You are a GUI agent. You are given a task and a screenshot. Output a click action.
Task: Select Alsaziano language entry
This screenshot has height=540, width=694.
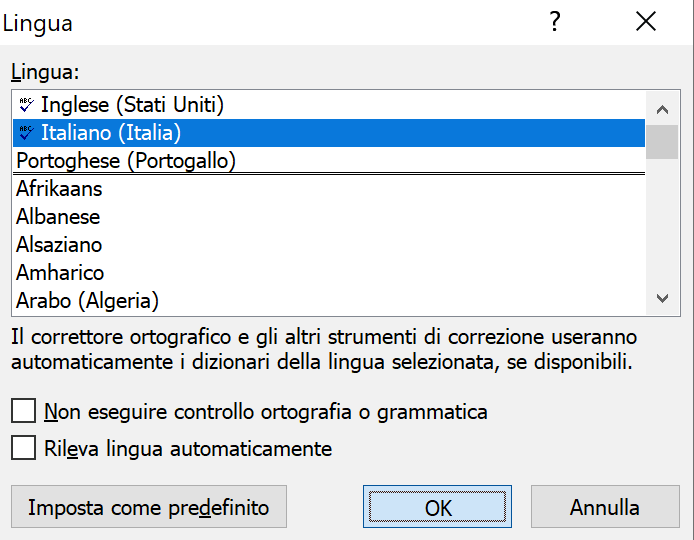click(329, 245)
